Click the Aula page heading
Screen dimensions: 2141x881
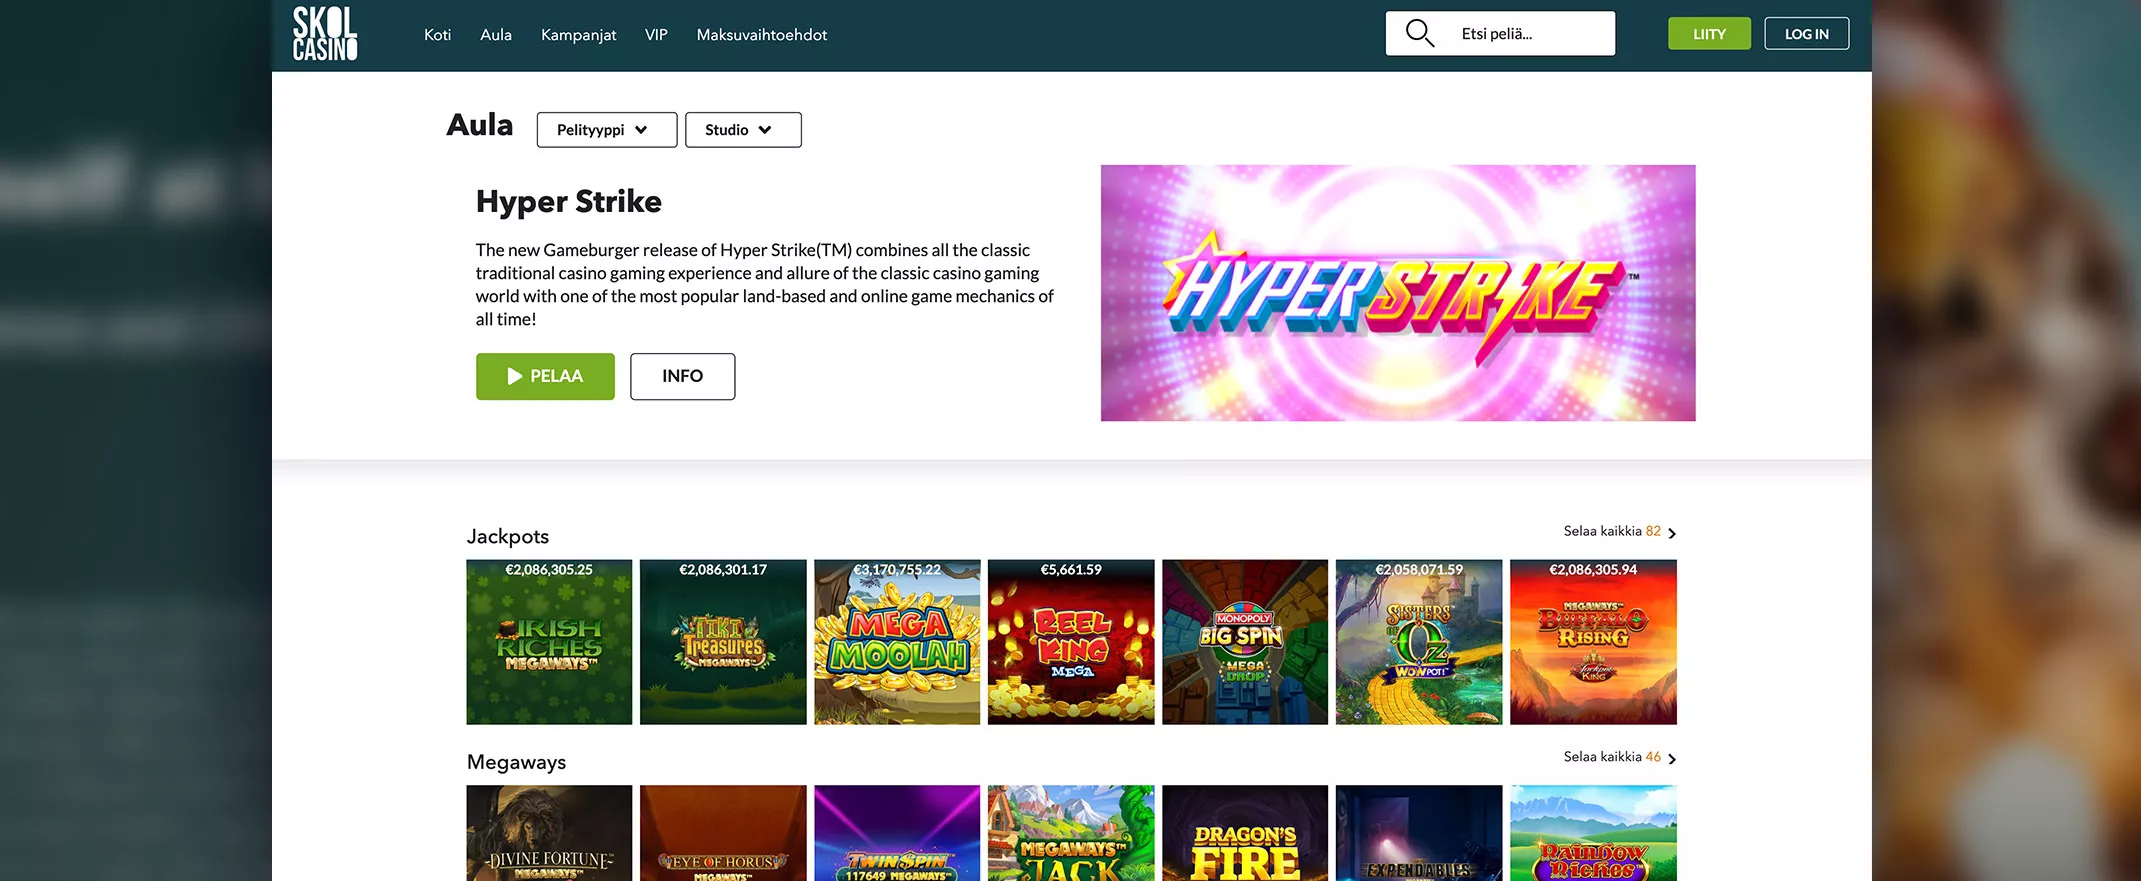pyautogui.click(x=480, y=125)
